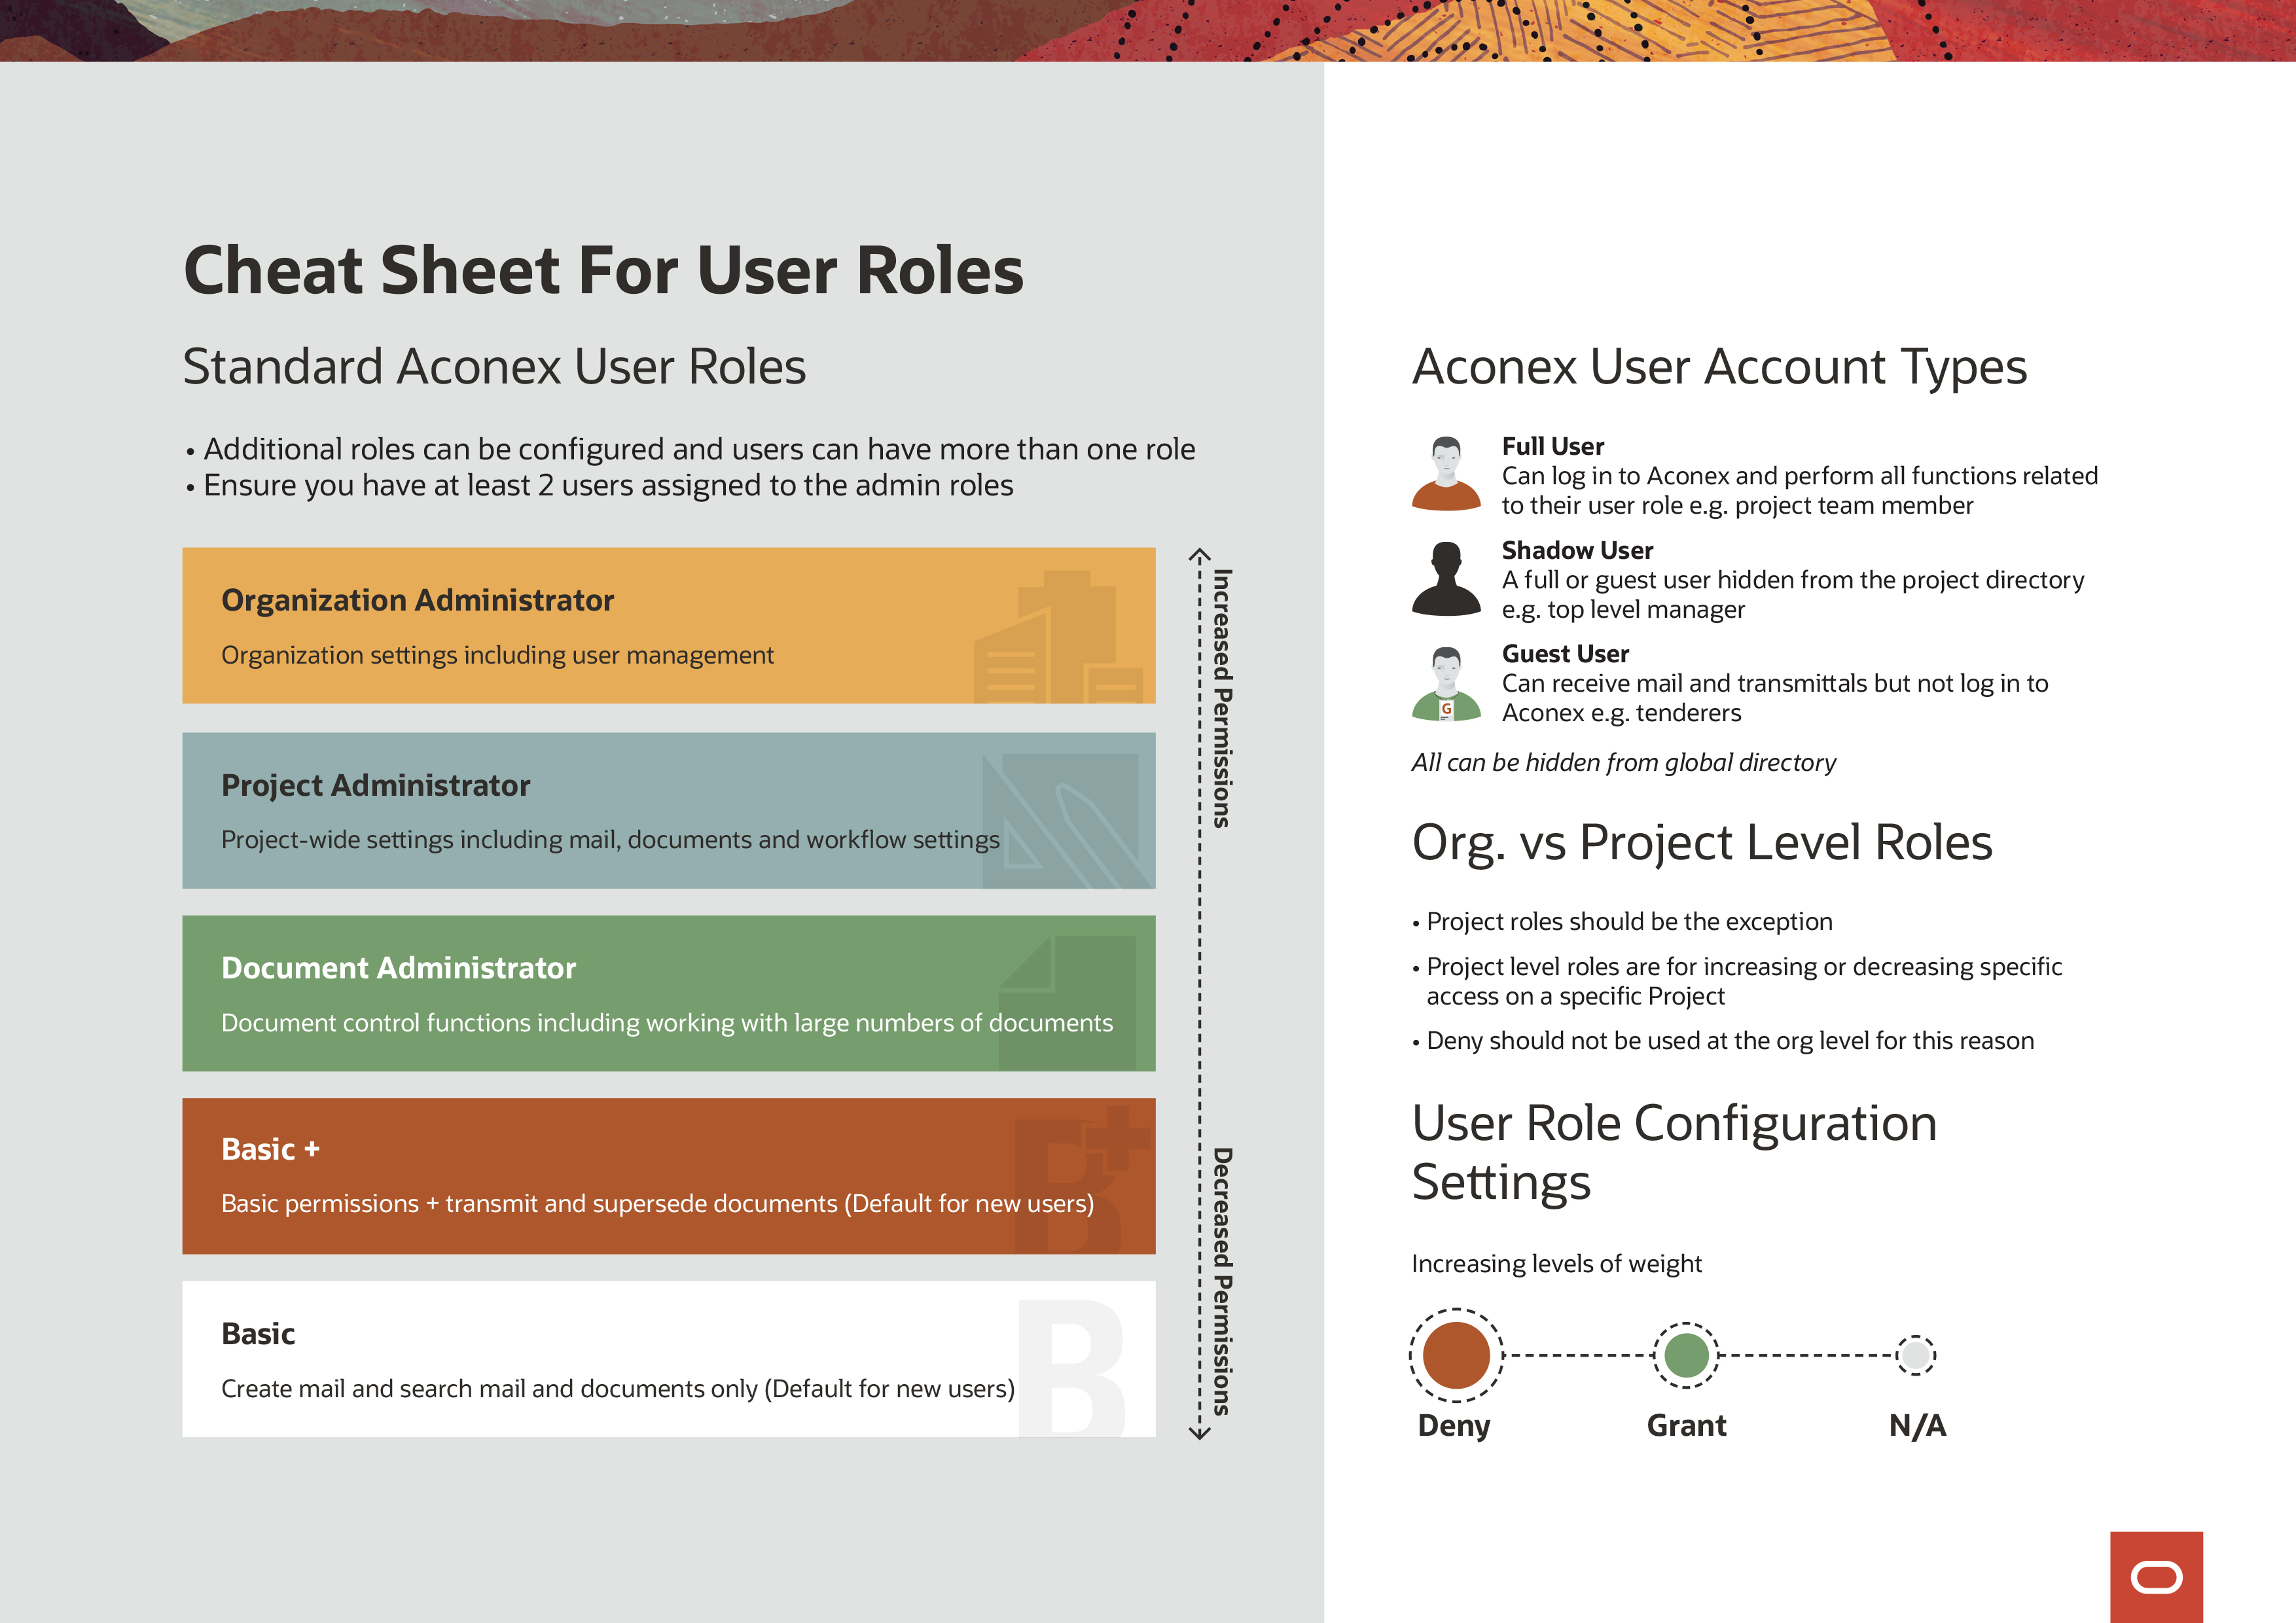Click the grey N/A circle
Viewport: 2296px width, 1623px height.
(x=1916, y=1355)
